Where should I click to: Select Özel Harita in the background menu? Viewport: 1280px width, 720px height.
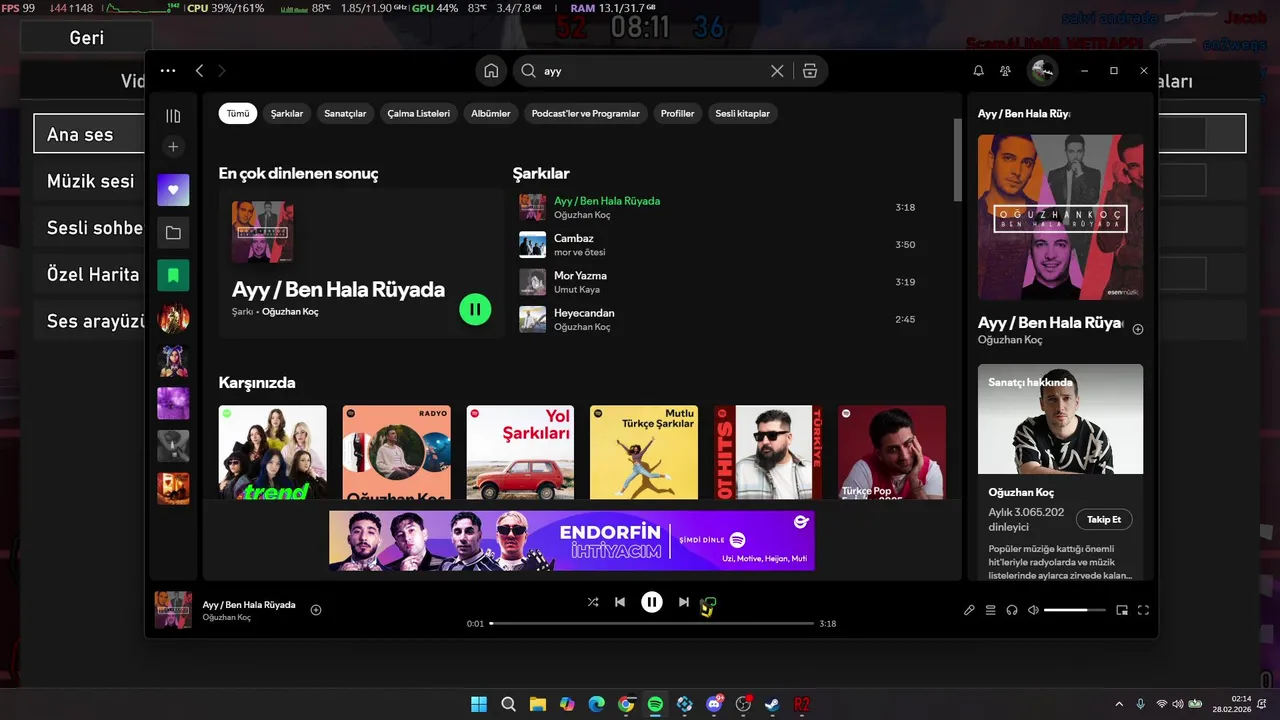[x=92, y=274]
